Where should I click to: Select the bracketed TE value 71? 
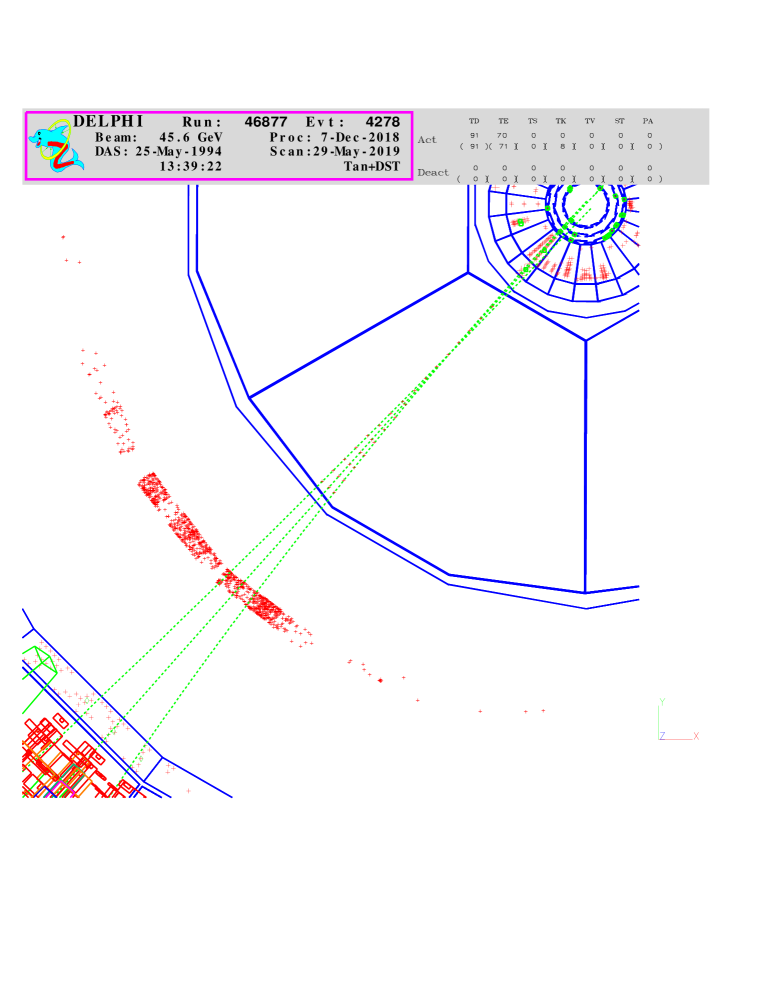pos(504,147)
